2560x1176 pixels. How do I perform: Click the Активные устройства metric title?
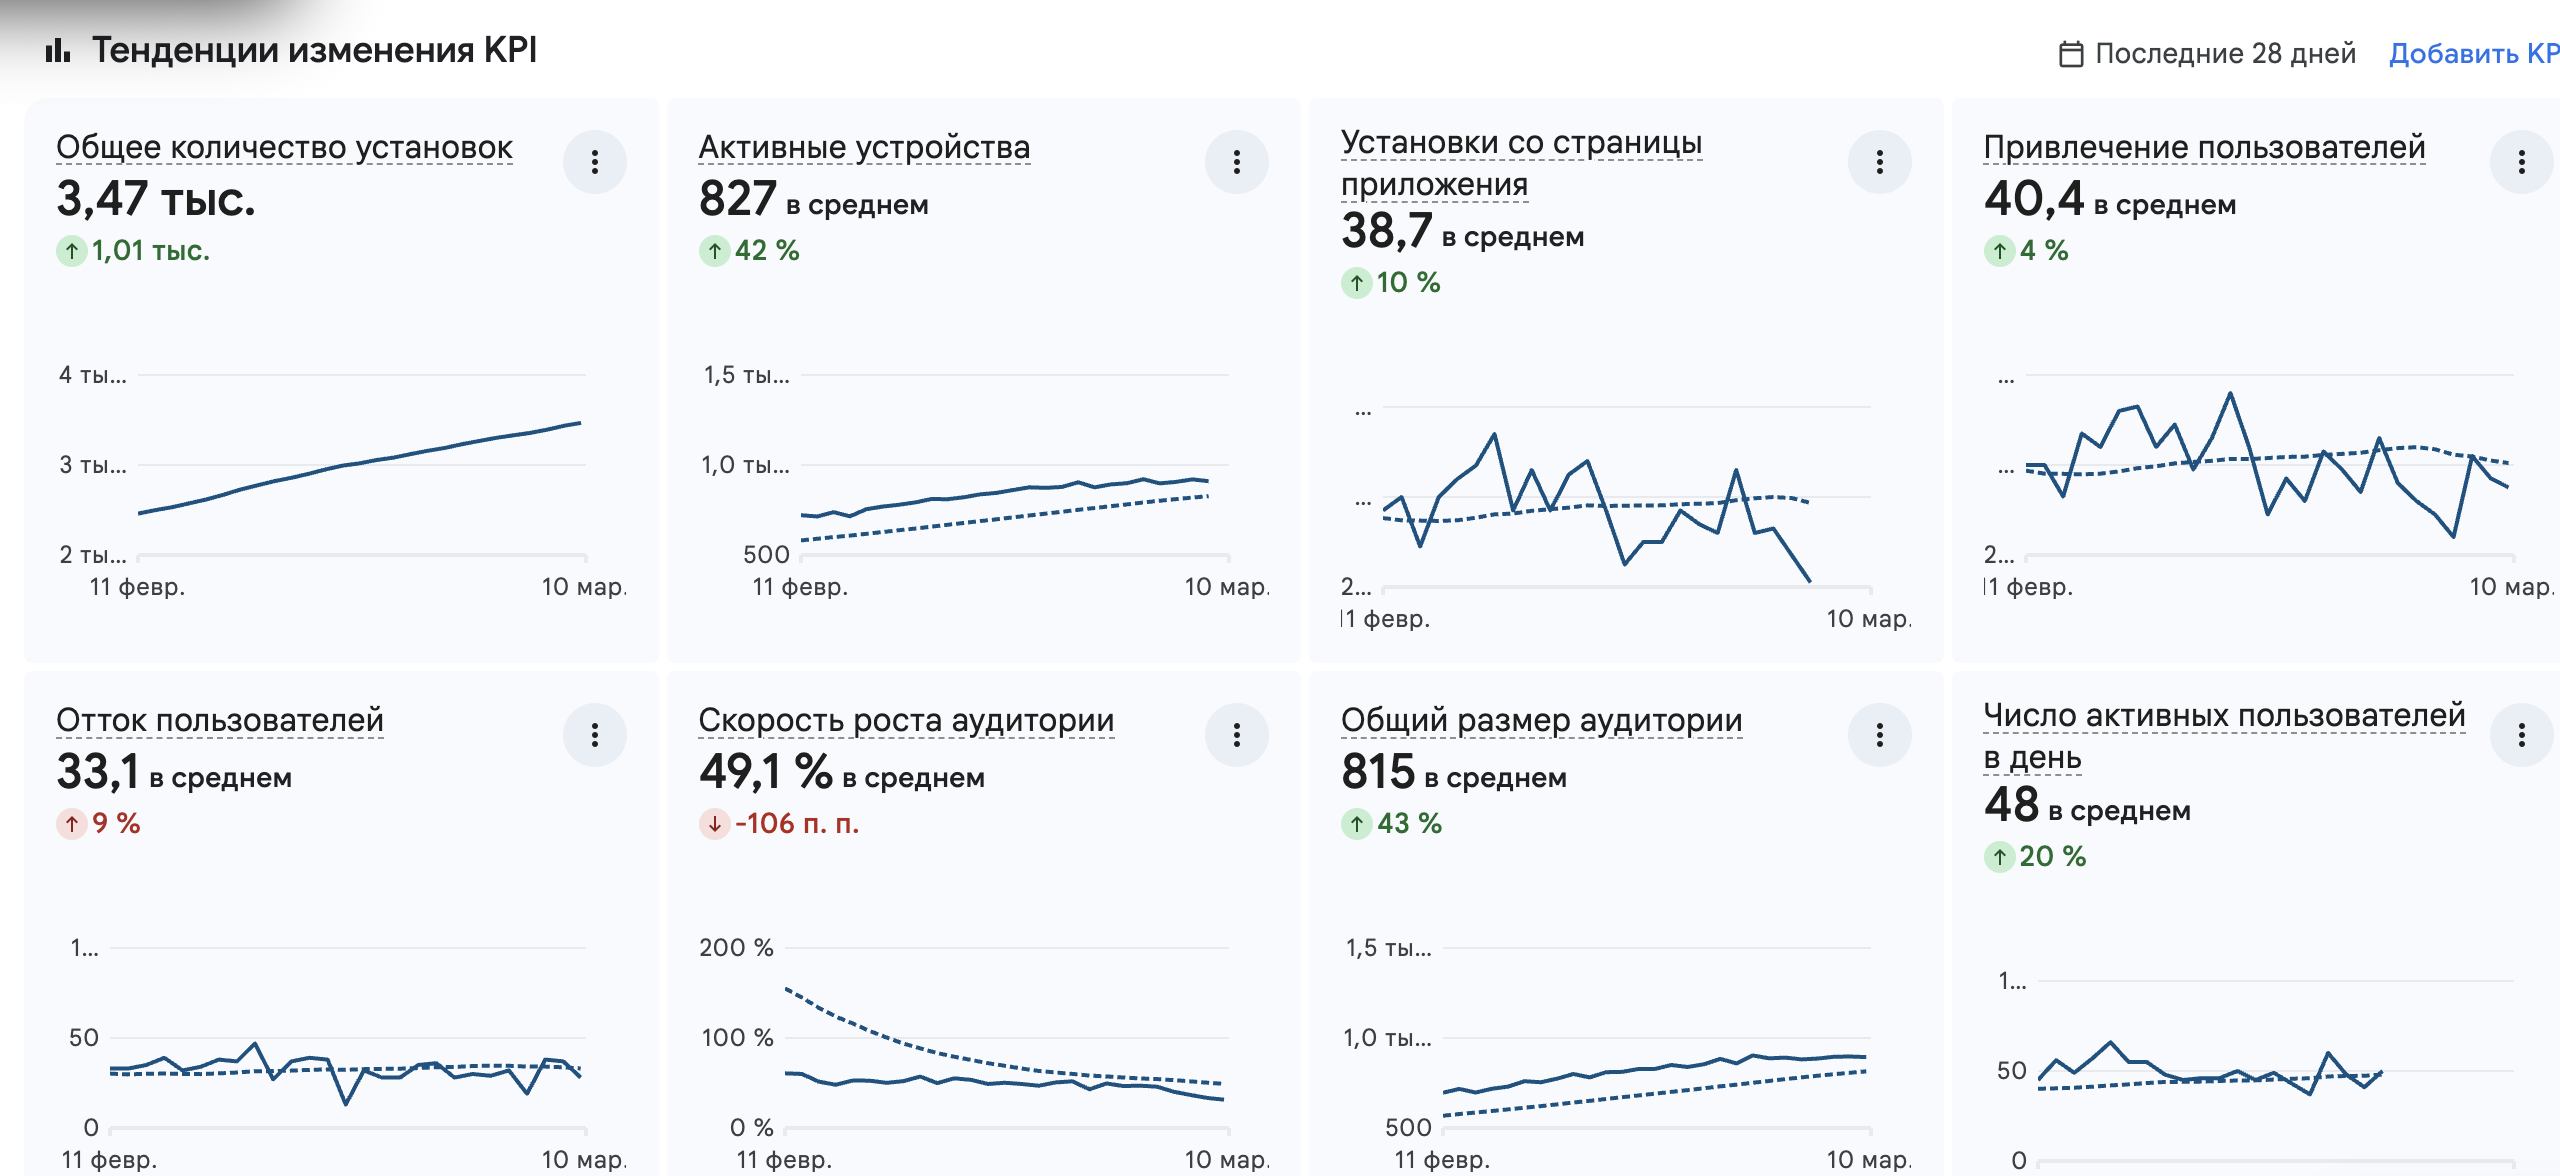click(x=863, y=146)
